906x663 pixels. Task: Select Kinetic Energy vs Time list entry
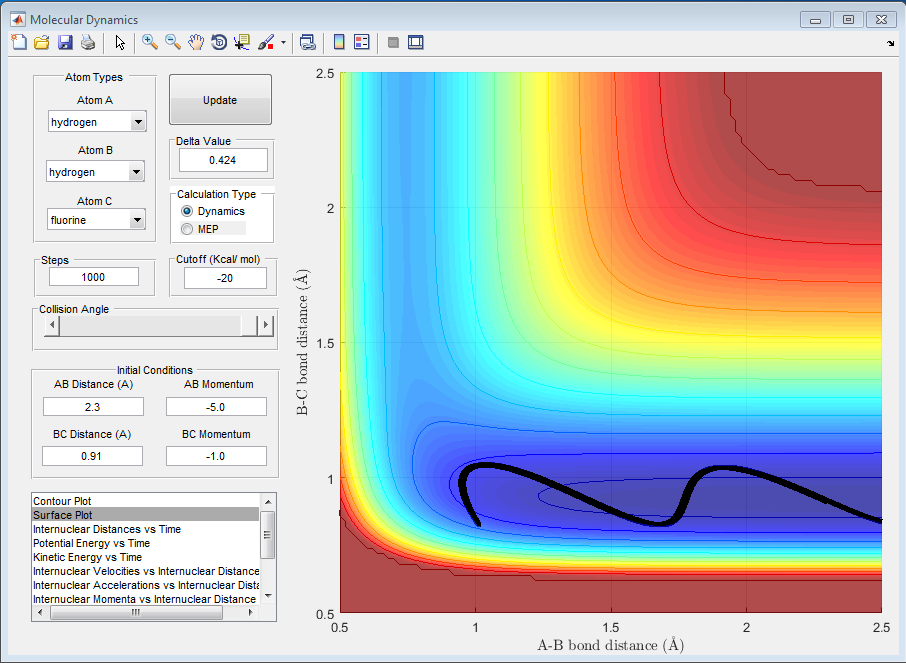pos(88,557)
